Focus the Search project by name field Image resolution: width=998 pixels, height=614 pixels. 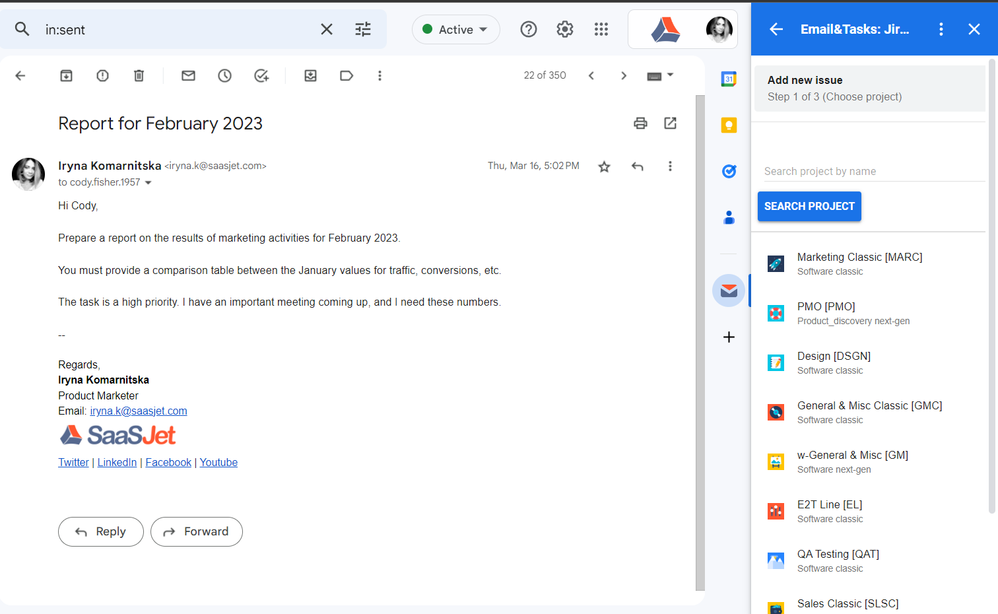coord(874,171)
